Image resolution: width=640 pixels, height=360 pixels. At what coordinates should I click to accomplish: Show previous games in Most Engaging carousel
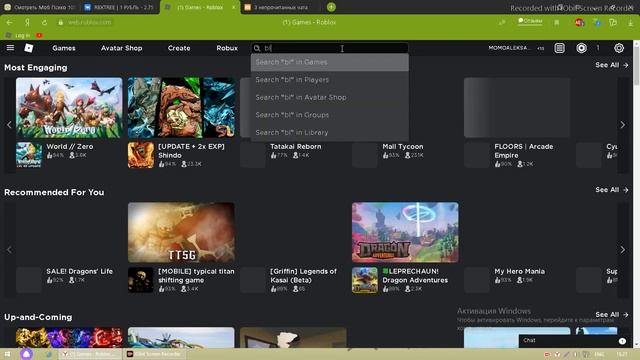coord(9,125)
